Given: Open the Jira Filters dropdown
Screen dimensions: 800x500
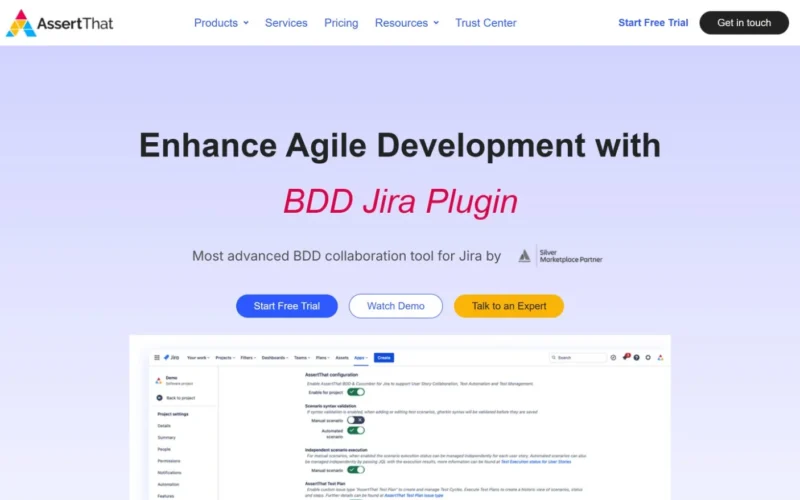Looking at the screenshot, I should 248,358.
